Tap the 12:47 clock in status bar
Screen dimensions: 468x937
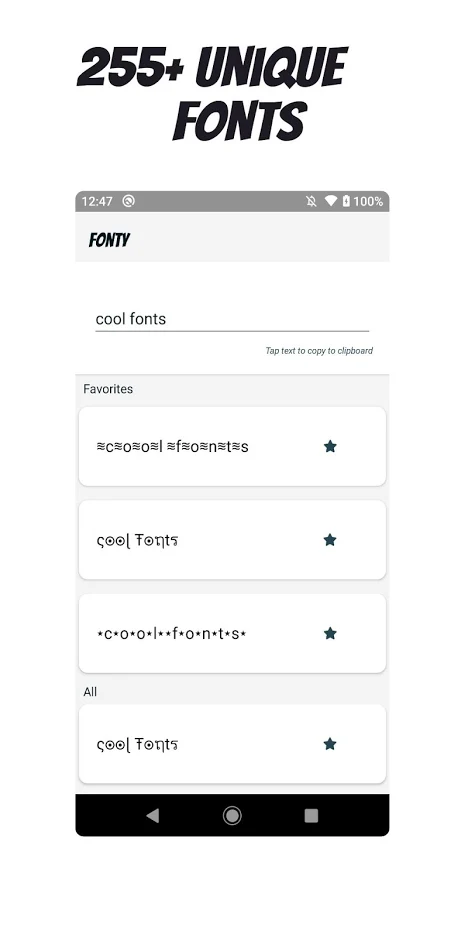[x=97, y=201]
